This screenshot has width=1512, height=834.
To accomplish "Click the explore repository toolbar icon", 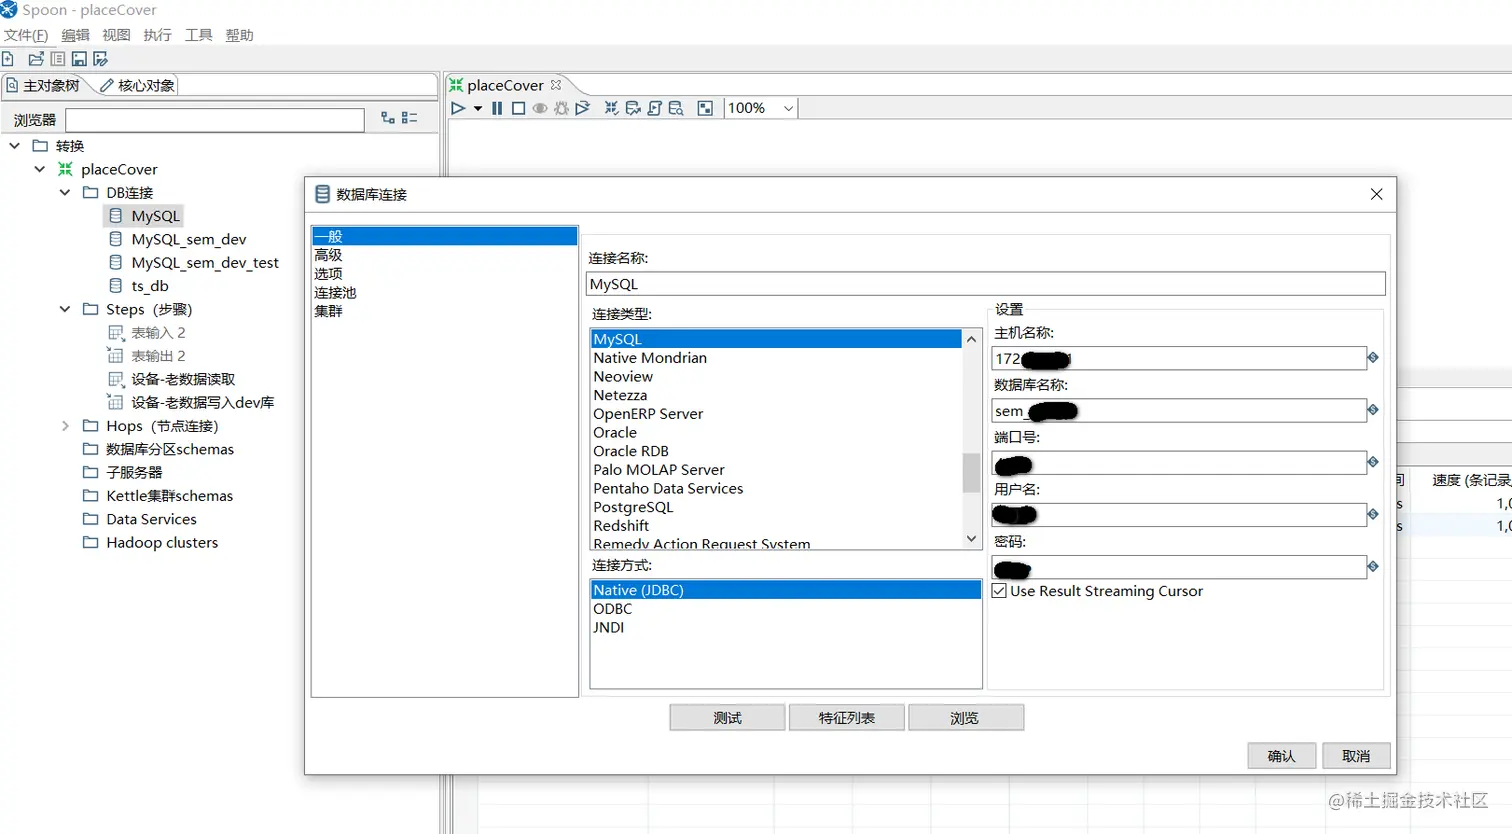I will coord(58,59).
